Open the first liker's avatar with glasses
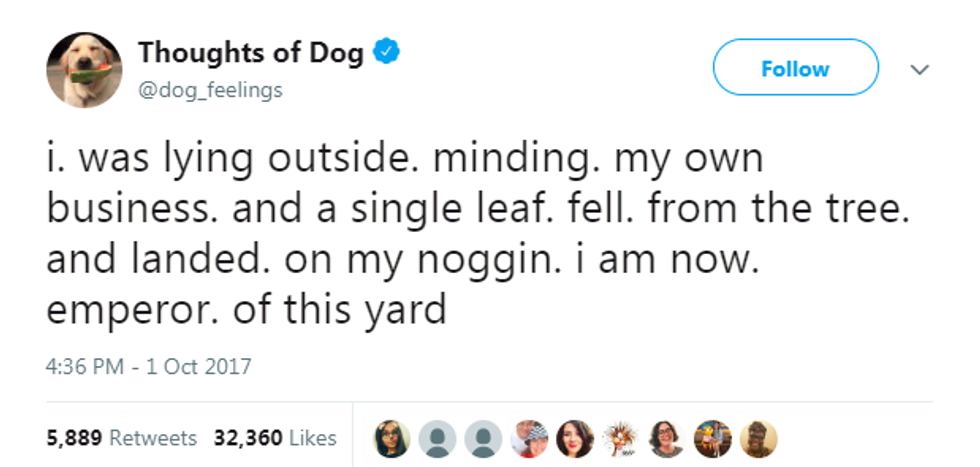Viewport: 980px width, 467px height. click(x=392, y=438)
